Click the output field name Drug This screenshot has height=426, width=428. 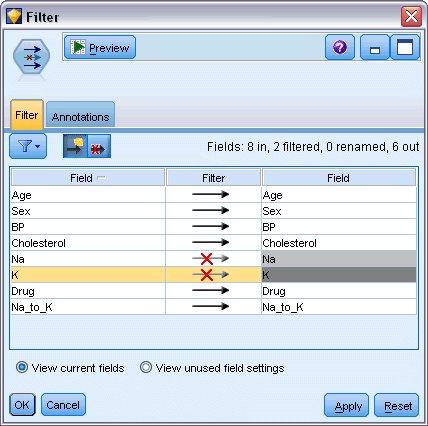[274, 291]
